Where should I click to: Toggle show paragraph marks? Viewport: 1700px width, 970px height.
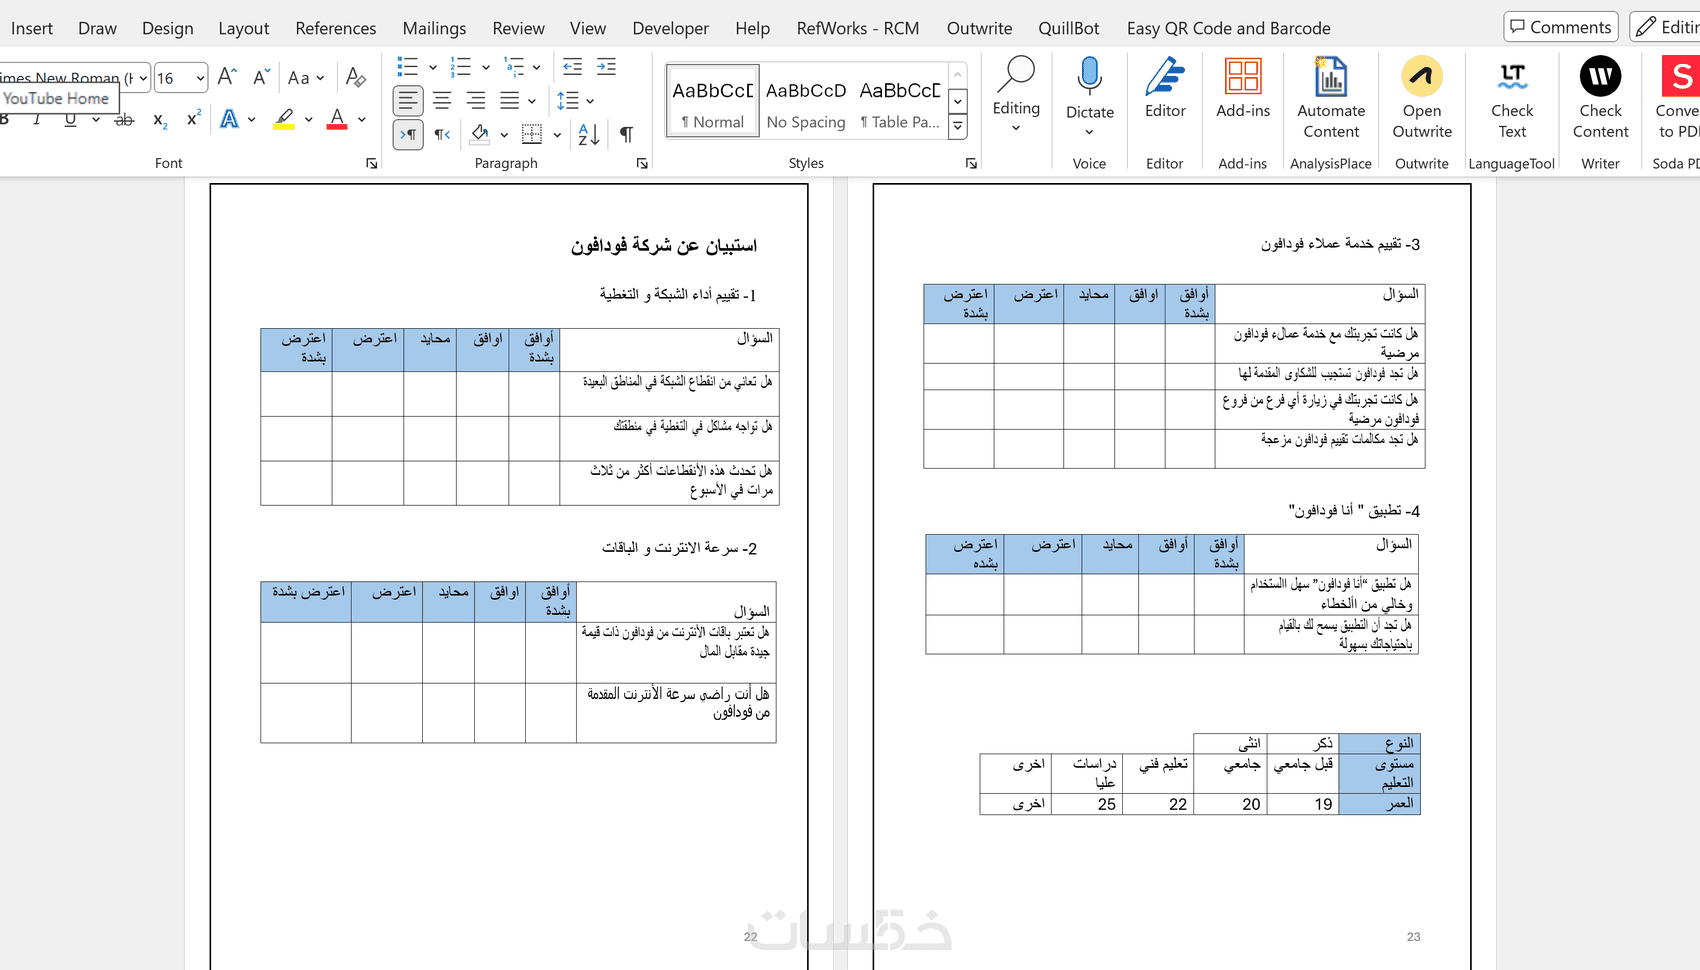tap(626, 134)
